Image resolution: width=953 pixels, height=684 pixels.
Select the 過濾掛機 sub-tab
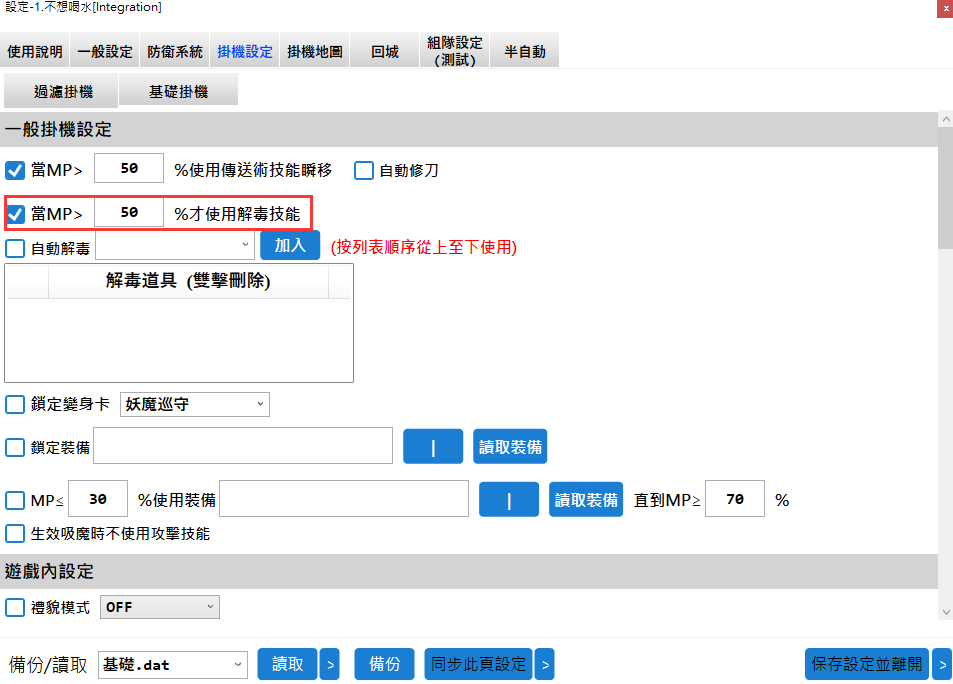pos(61,91)
